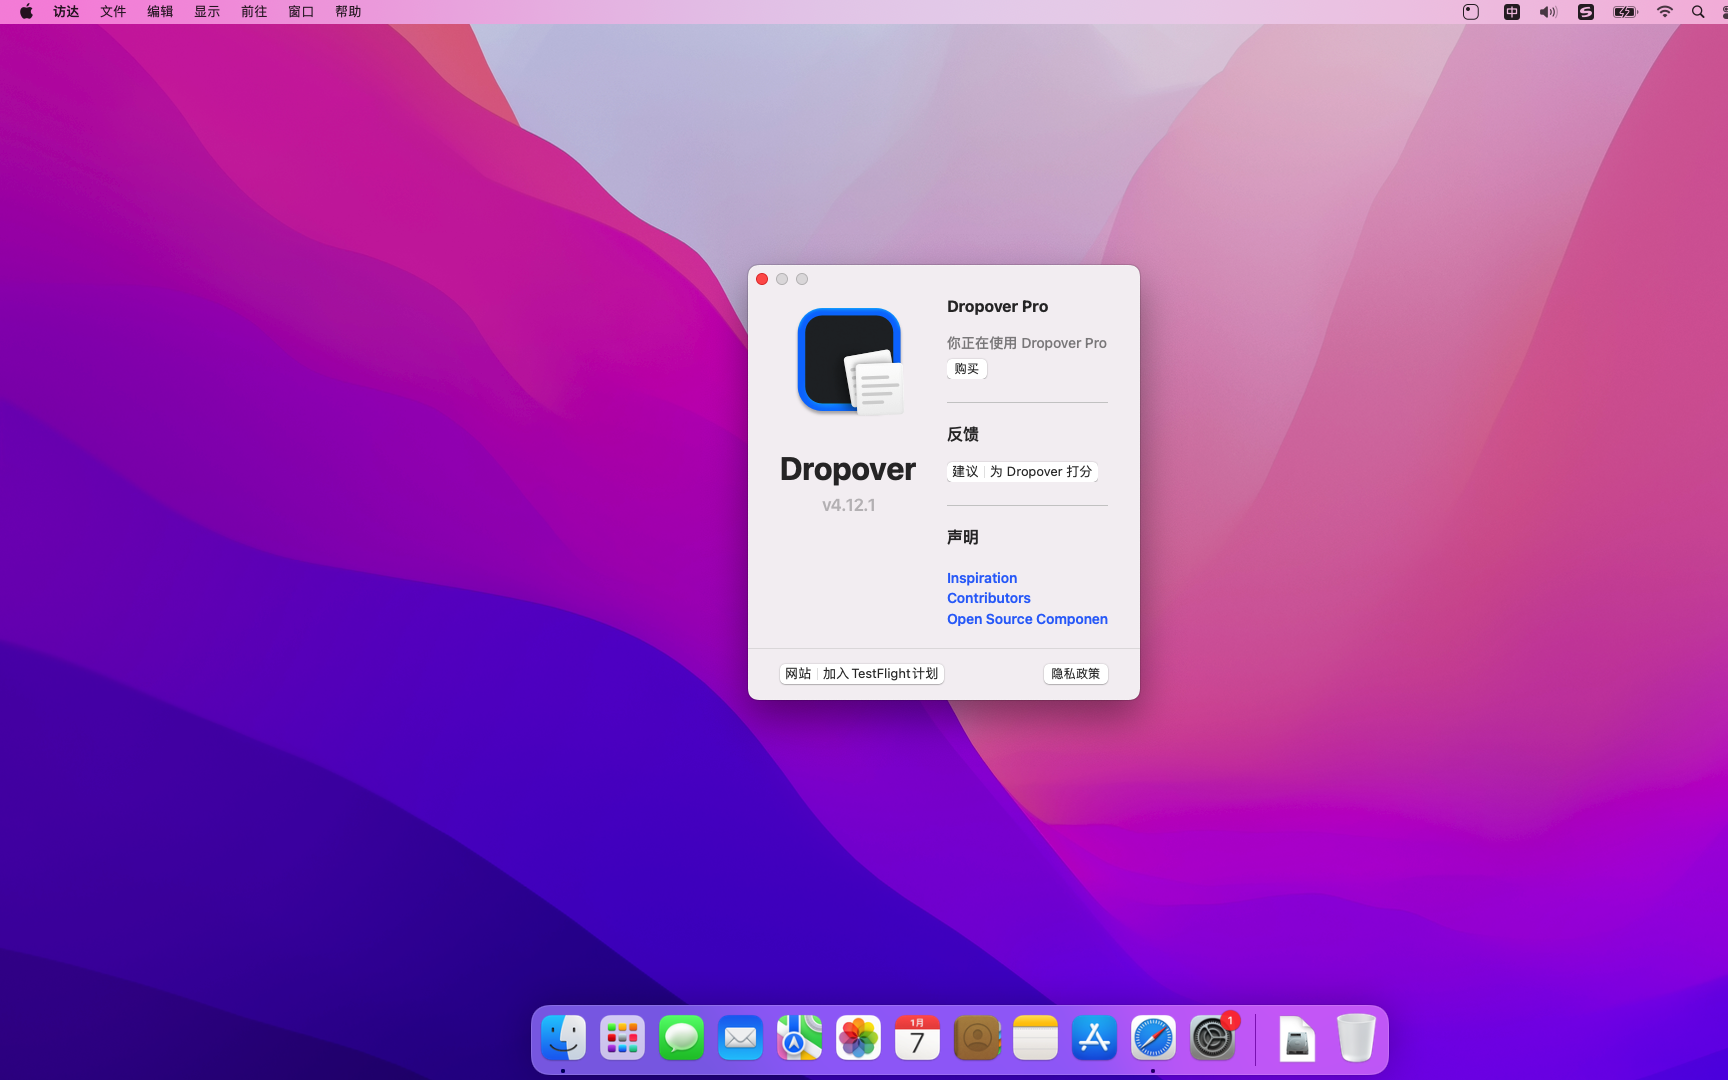This screenshot has height=1080, width=1728.
Task: Open the Mail app in Dock
Action: pyautogui.click(x=741, y=1038)
